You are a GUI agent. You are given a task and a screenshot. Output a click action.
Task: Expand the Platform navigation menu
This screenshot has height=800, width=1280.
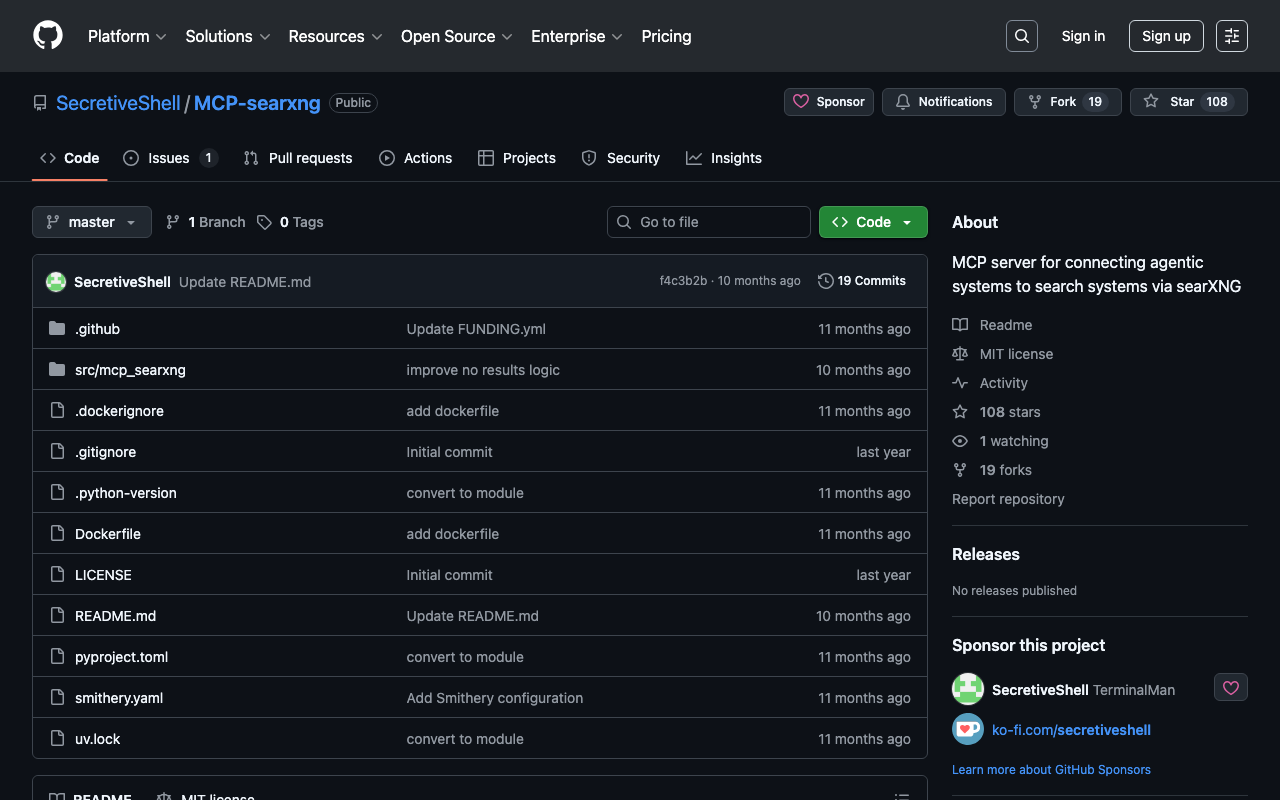point(127,36)
